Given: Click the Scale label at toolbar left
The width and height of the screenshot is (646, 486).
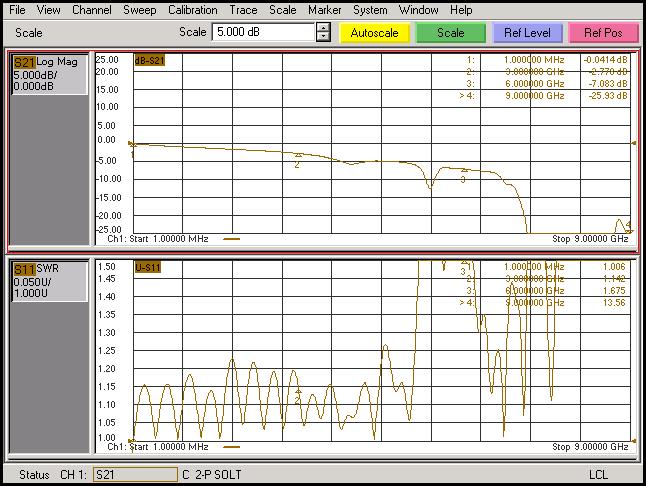Looking at the screenshot, I should pos(28,33).
